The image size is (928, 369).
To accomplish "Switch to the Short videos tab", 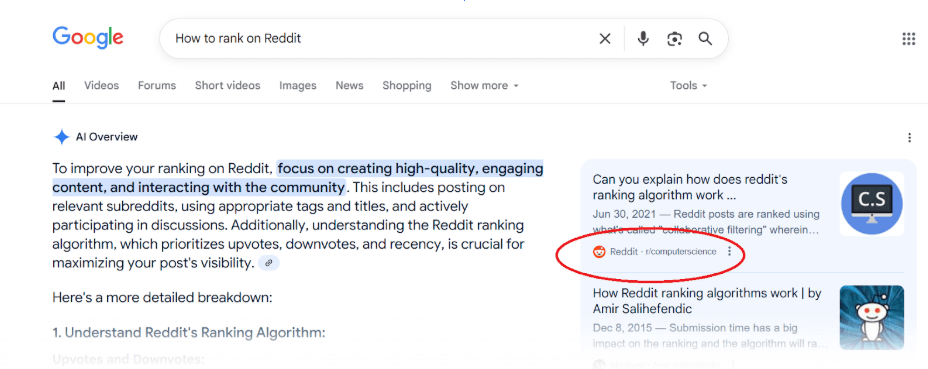I will pyautogui.click(x=228, y=86).
